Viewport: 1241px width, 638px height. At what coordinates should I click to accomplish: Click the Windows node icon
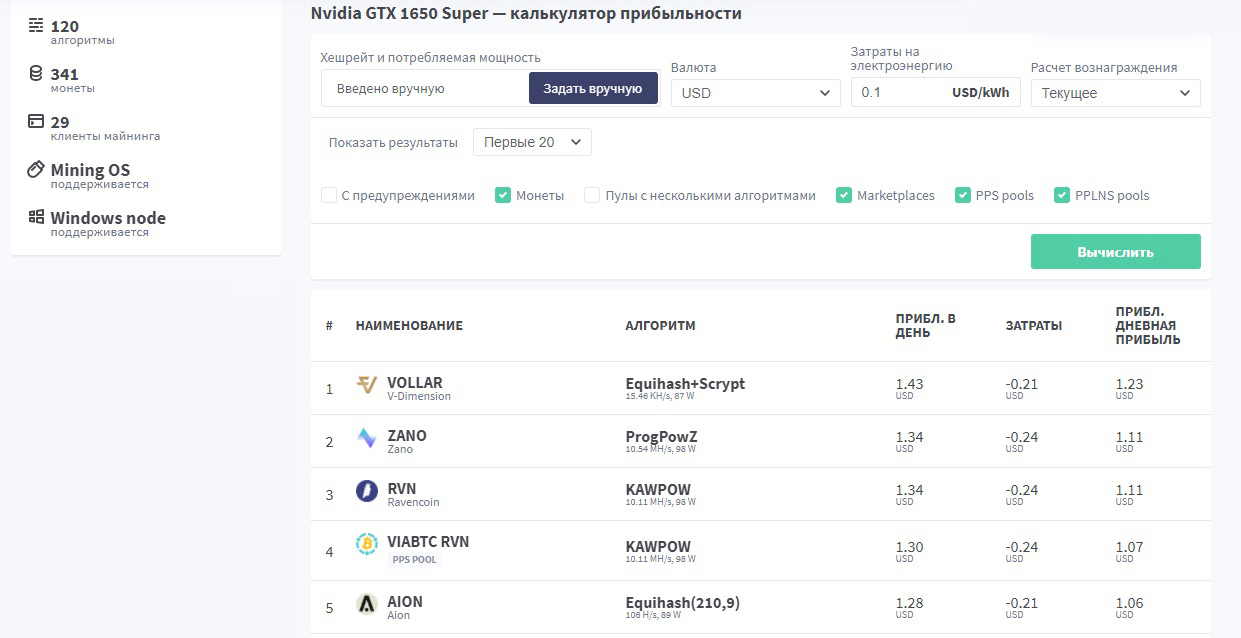coord(36,217)
